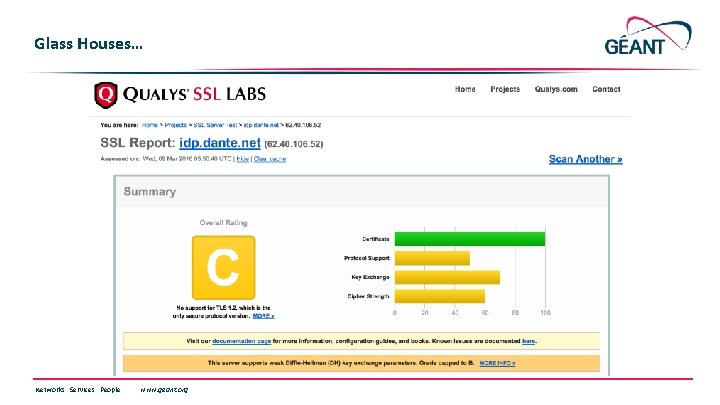Click the Projects breadcrumb link
Screen dimensions: 720x405
click(x=175, y=125)
